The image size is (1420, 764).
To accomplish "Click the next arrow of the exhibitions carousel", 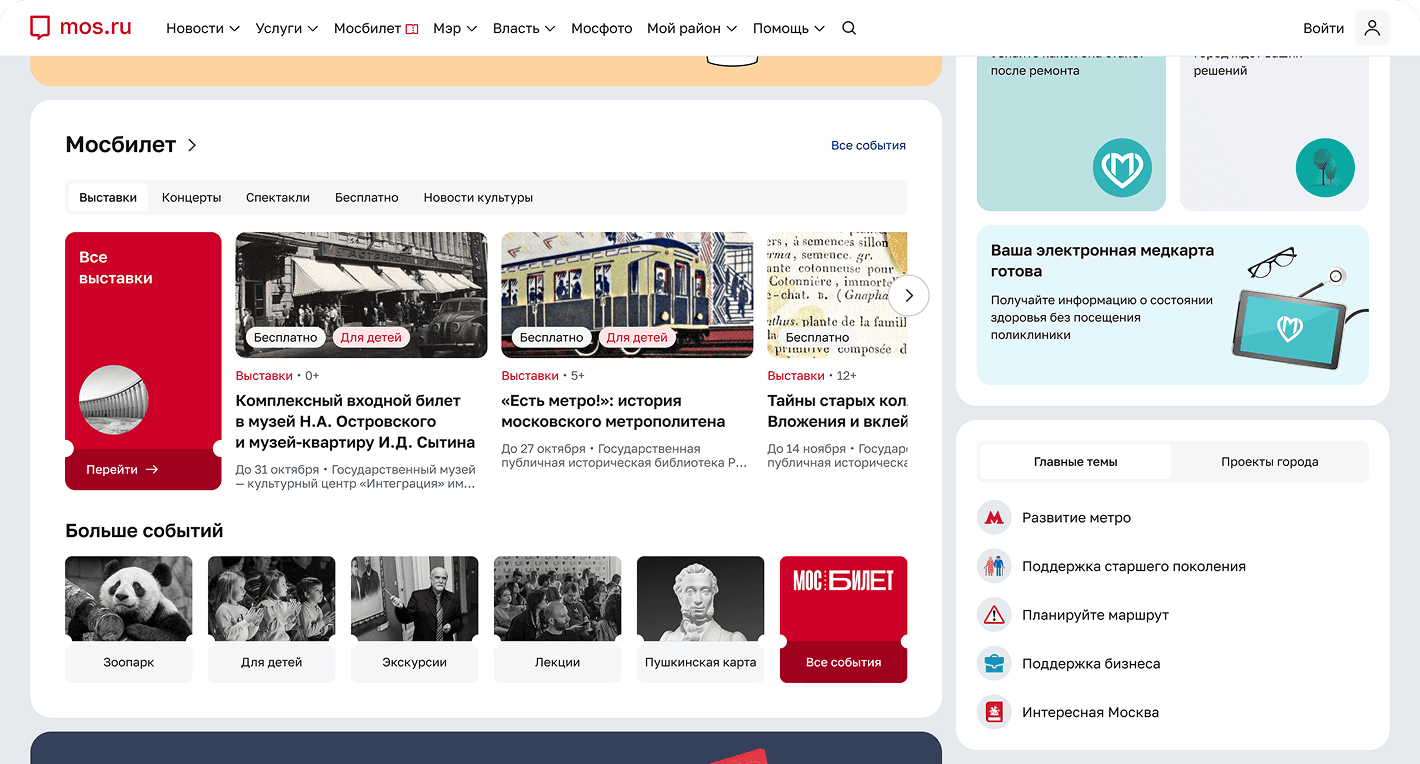I will [909, 296].
